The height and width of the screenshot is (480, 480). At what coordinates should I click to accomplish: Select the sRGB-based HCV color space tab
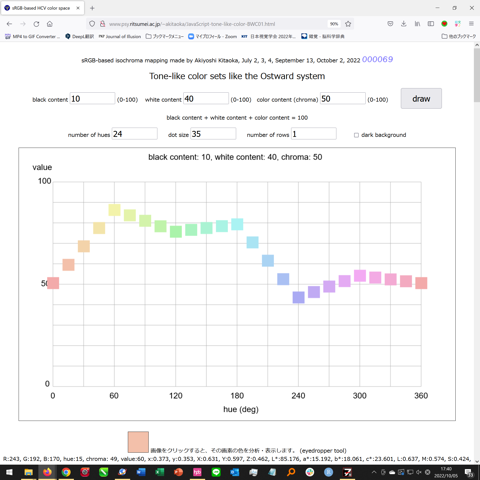[42, 8]
